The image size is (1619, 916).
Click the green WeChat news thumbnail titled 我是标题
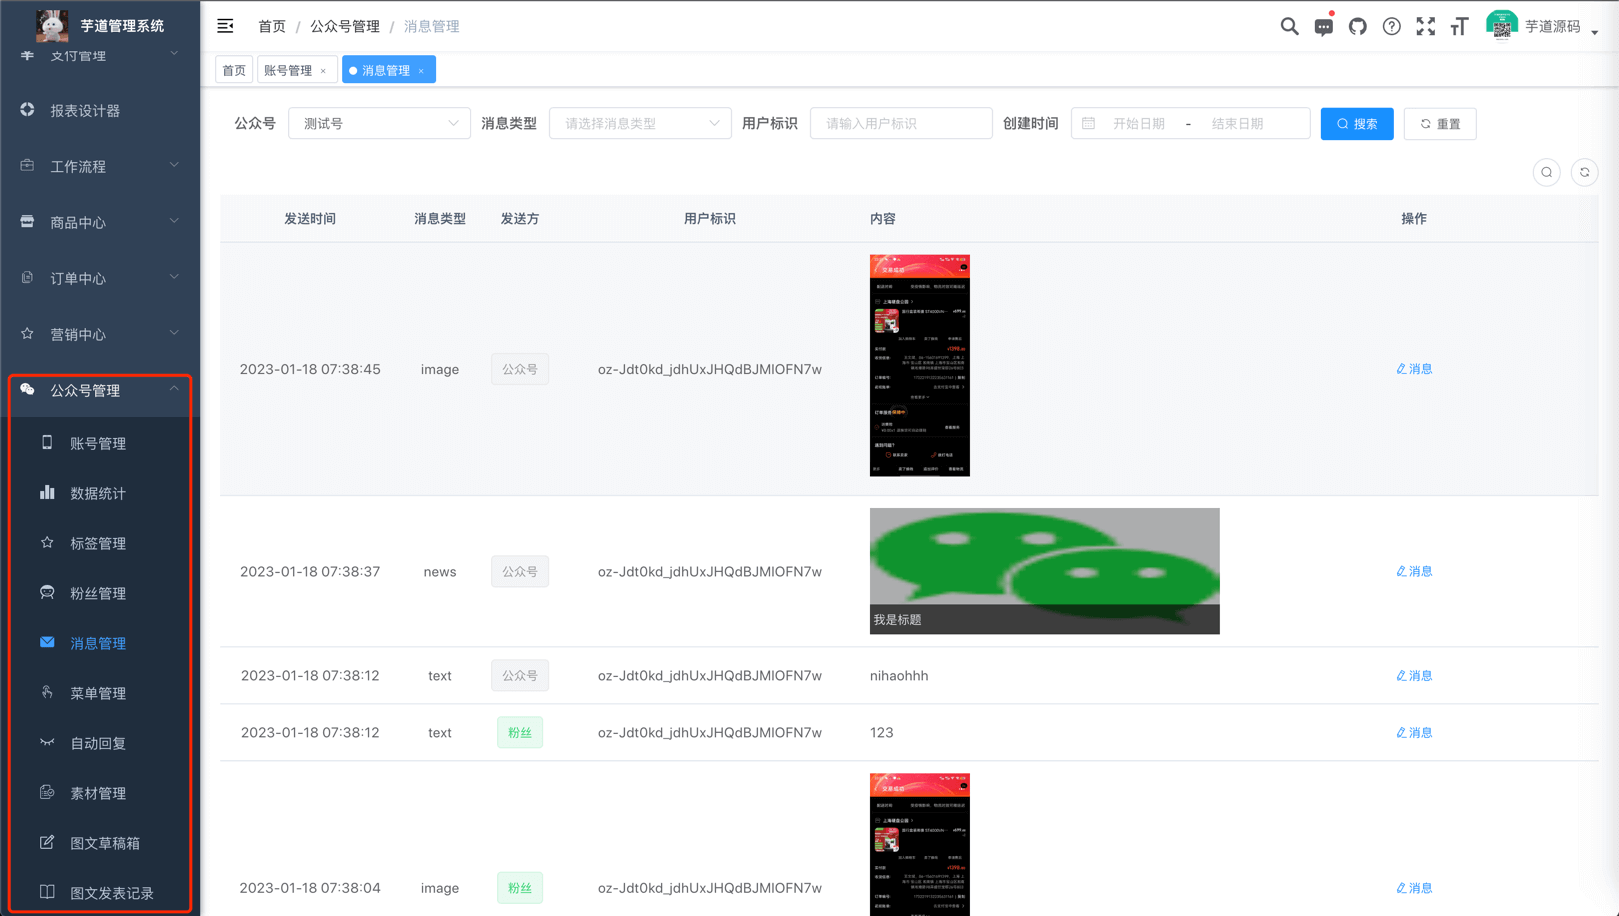[x=1044, y=571]
